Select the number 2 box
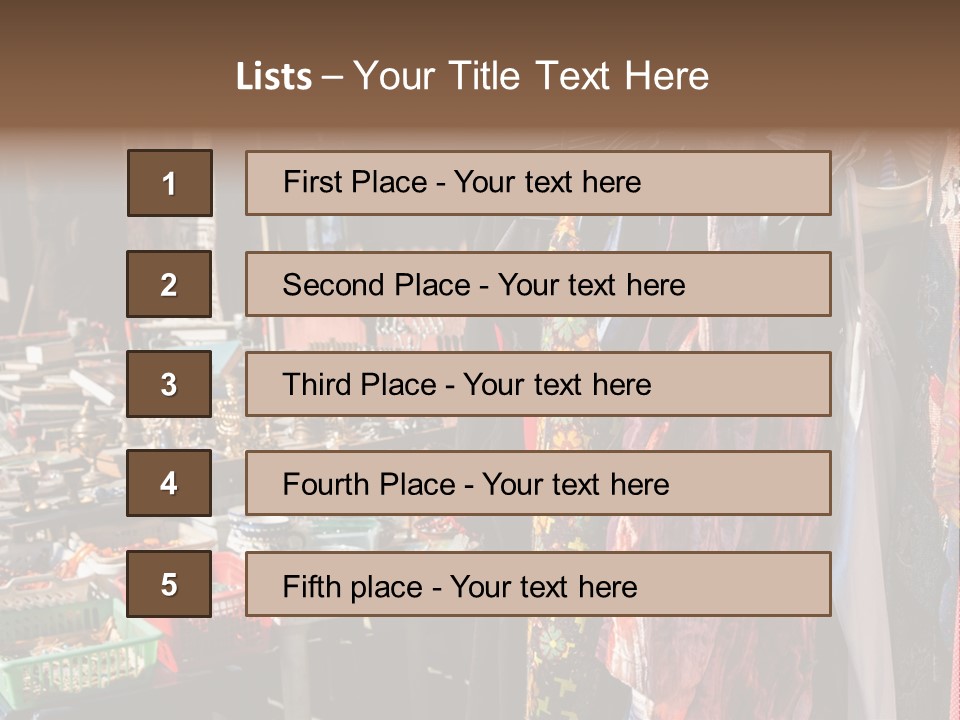This screenshot has width=960, height=720. (169, 284)
